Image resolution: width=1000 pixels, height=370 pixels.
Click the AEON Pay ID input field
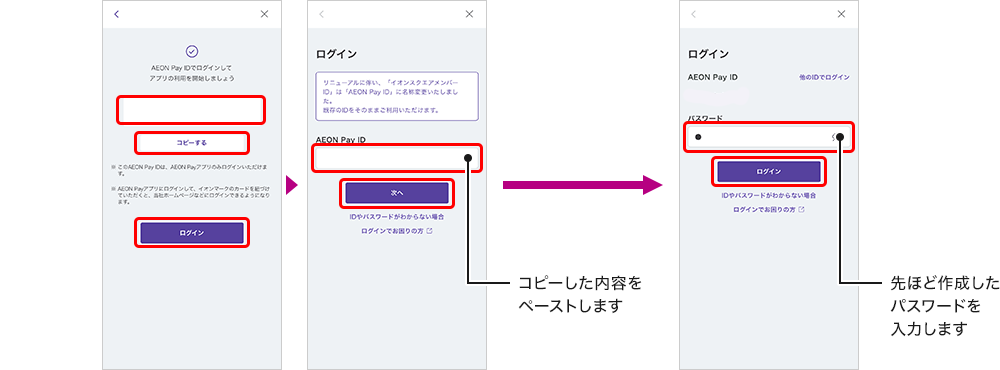click(397, 158)
